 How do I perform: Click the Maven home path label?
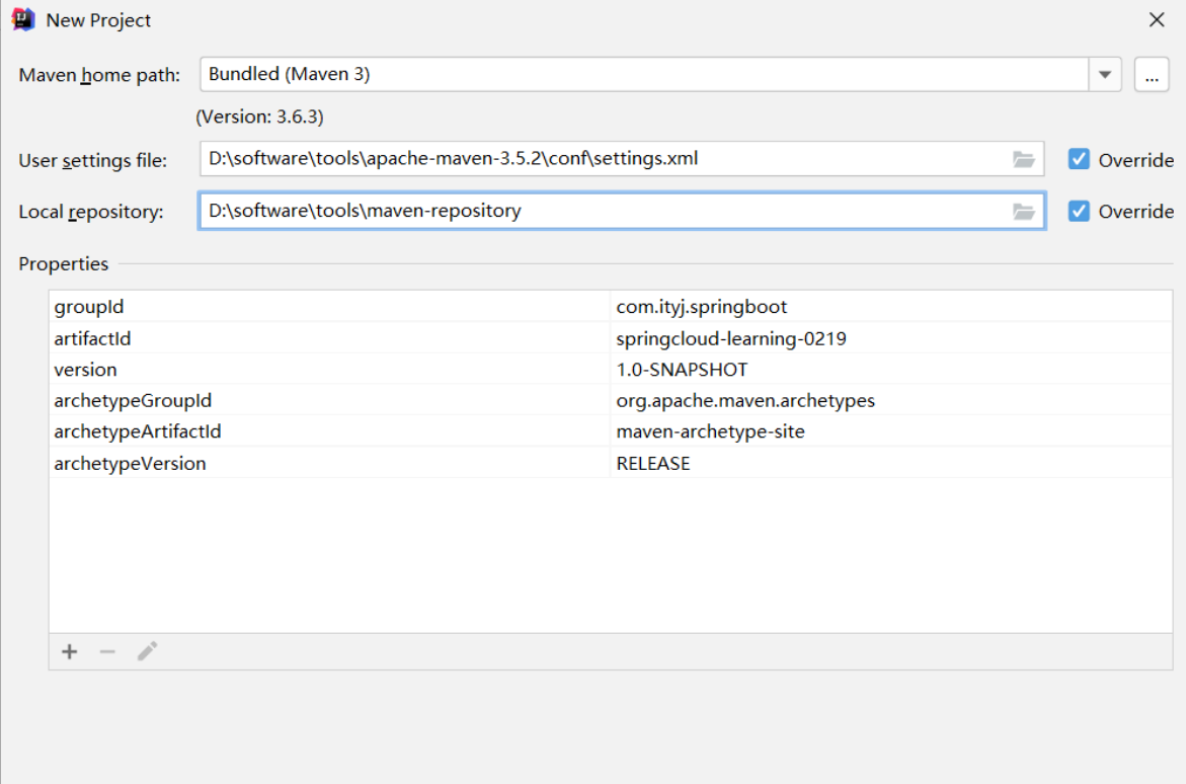pos(100,75)
